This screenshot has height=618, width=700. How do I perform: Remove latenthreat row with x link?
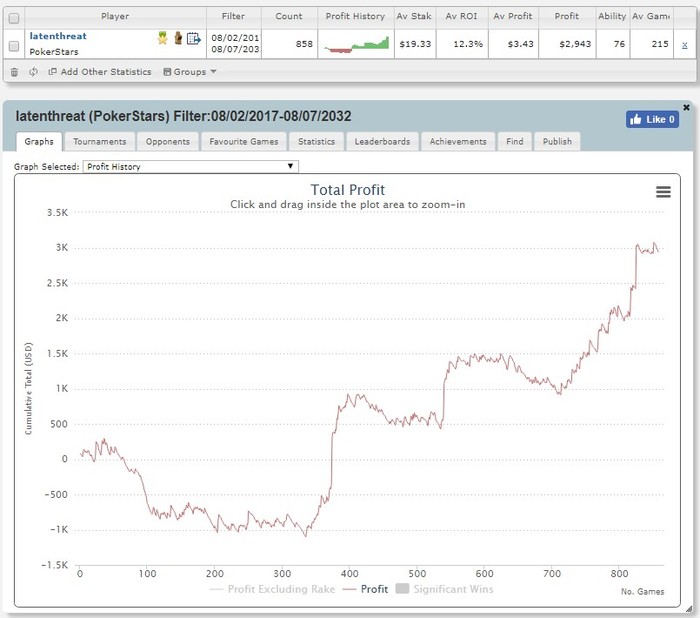(684, 45)
